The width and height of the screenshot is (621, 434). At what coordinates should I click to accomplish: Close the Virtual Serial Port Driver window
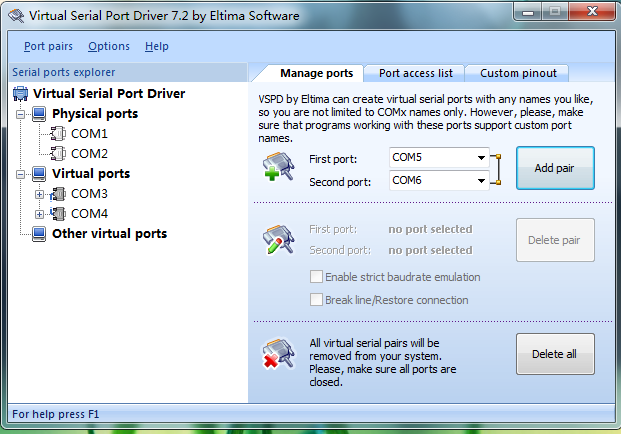coord(592,11)
